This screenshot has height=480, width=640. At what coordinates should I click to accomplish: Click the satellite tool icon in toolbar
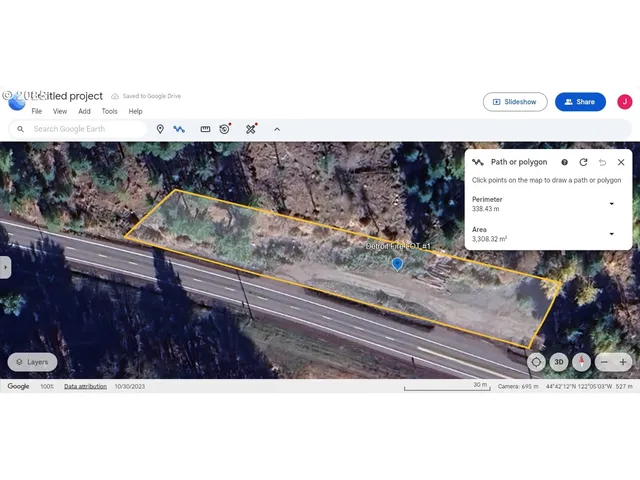(251, 129)
